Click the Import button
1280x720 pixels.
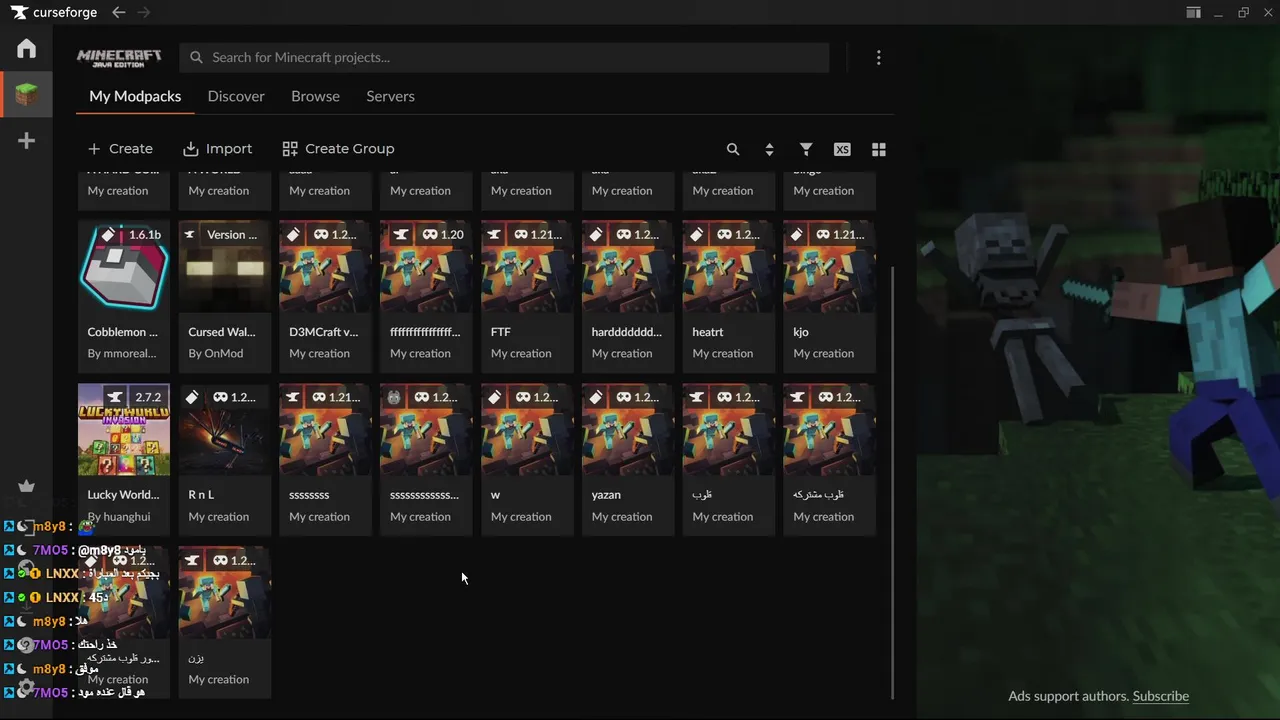click(217, 149)
